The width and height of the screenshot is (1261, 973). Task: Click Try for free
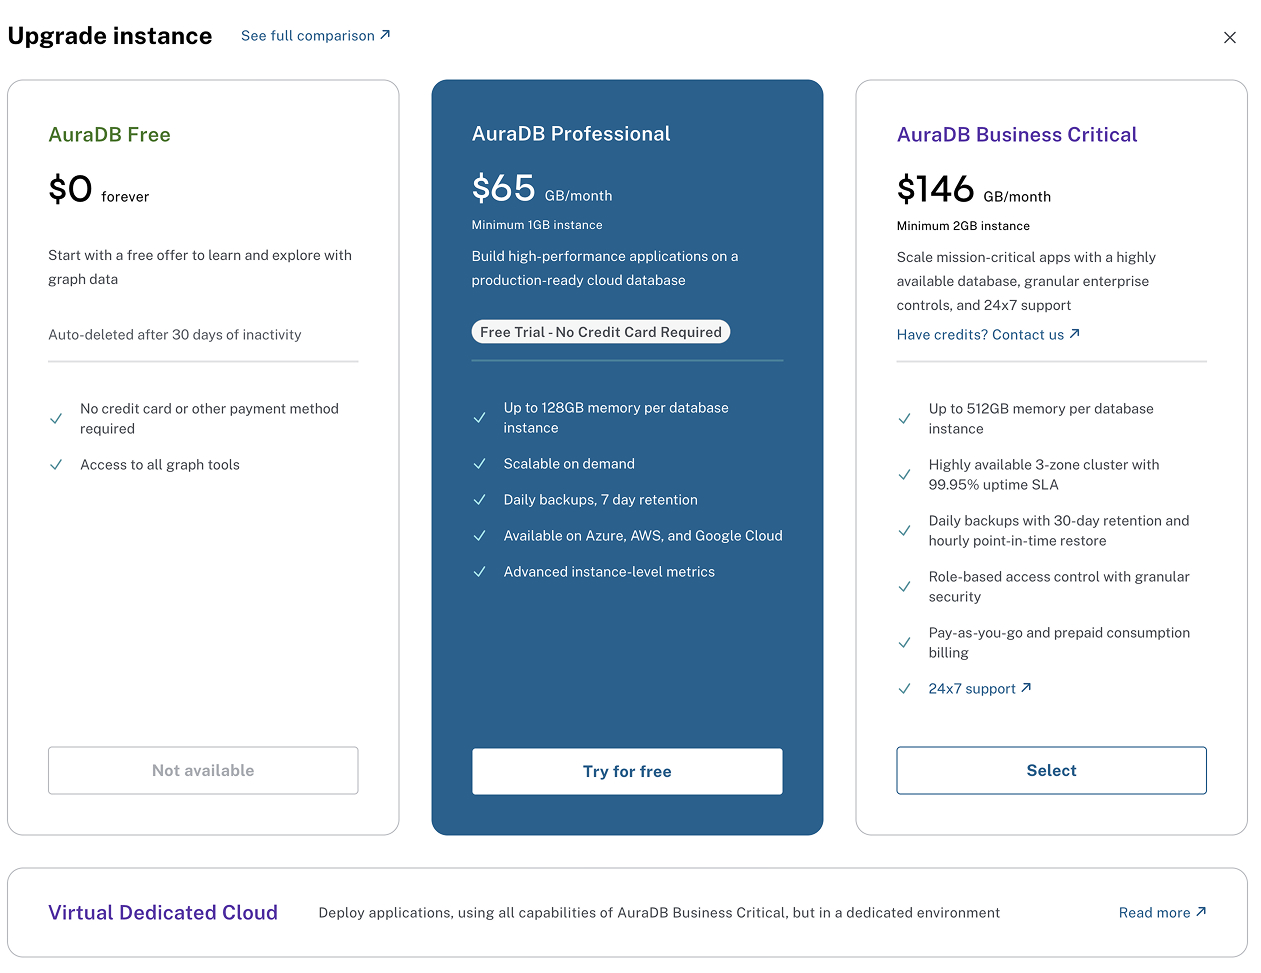627,771
